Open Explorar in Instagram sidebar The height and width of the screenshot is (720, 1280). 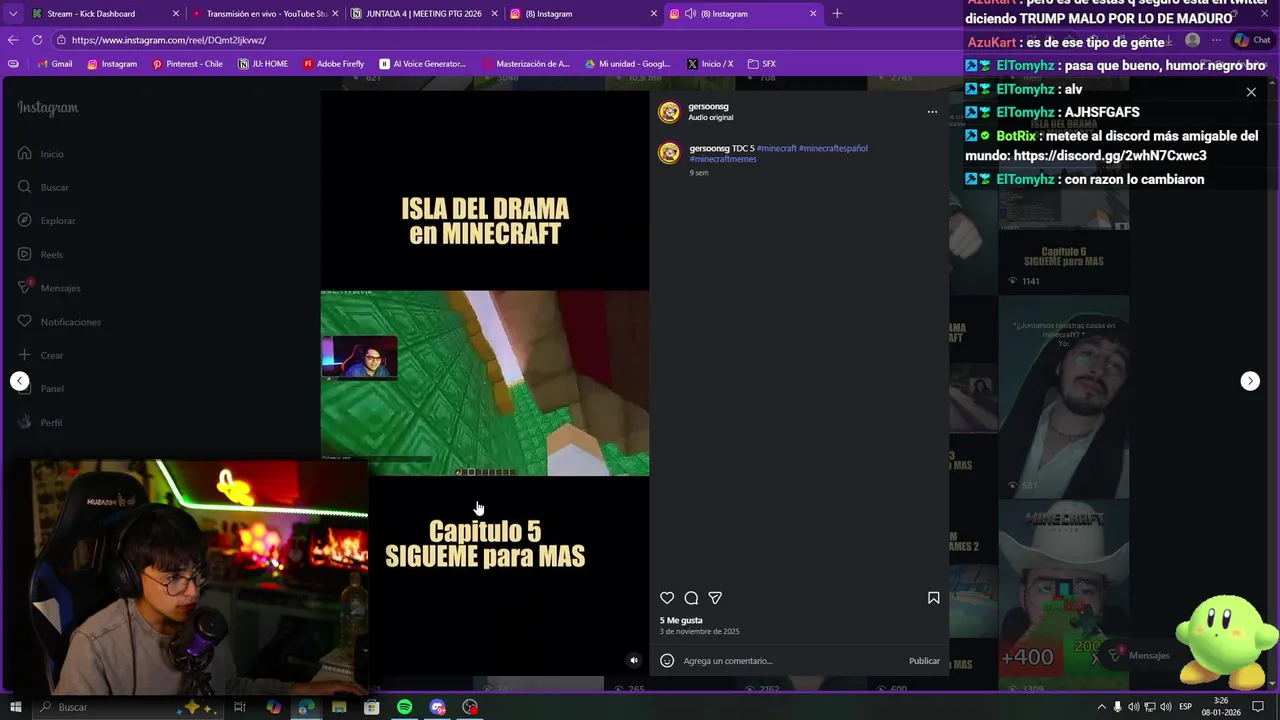(x=46, y=221)
